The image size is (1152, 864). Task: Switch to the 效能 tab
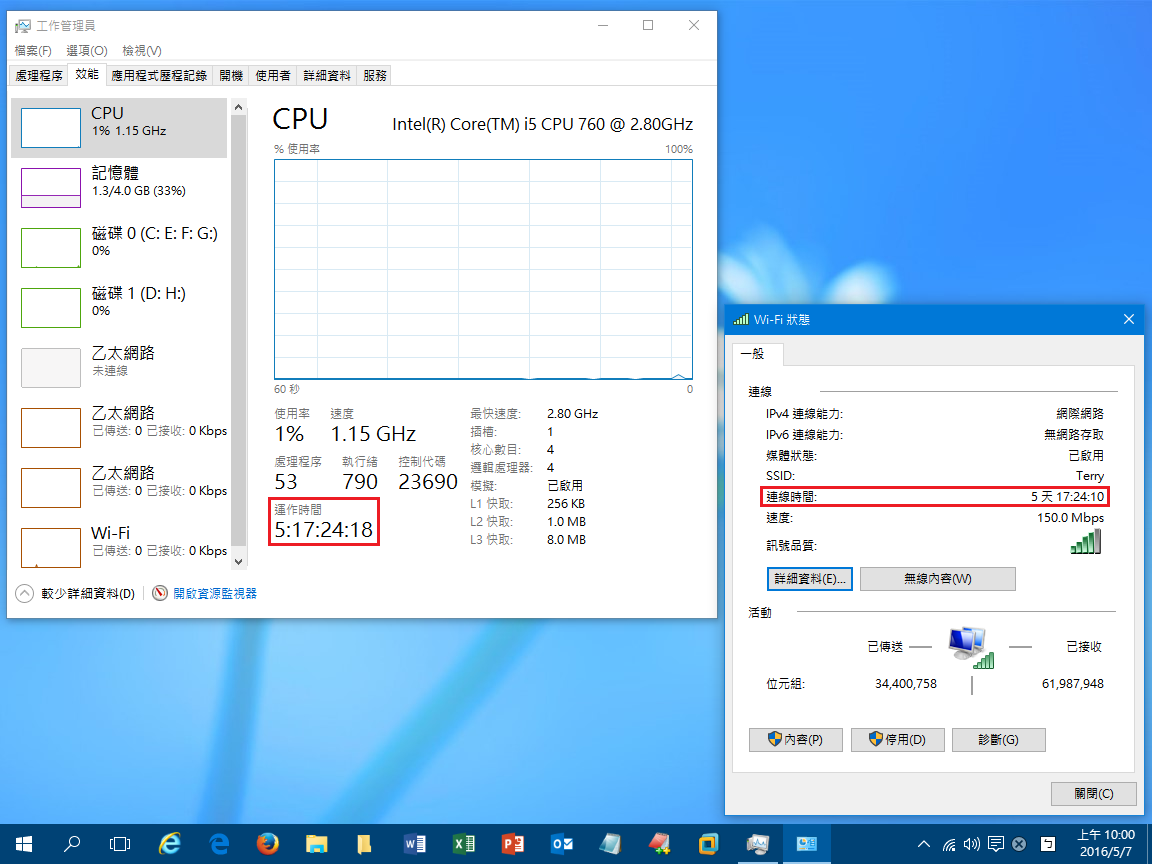(x=87, y=74)
